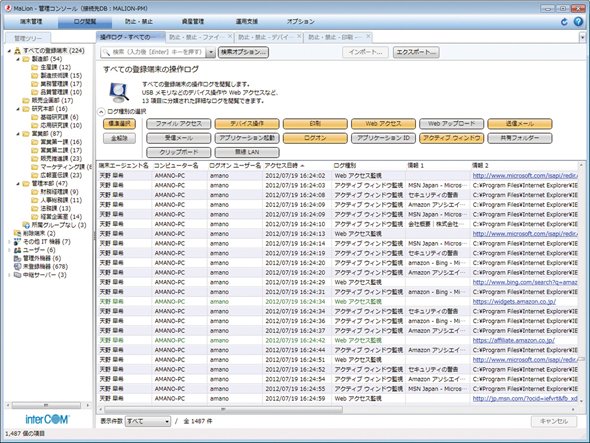Collapse the ログ種別の選択 section chevron

pos(101,112)
